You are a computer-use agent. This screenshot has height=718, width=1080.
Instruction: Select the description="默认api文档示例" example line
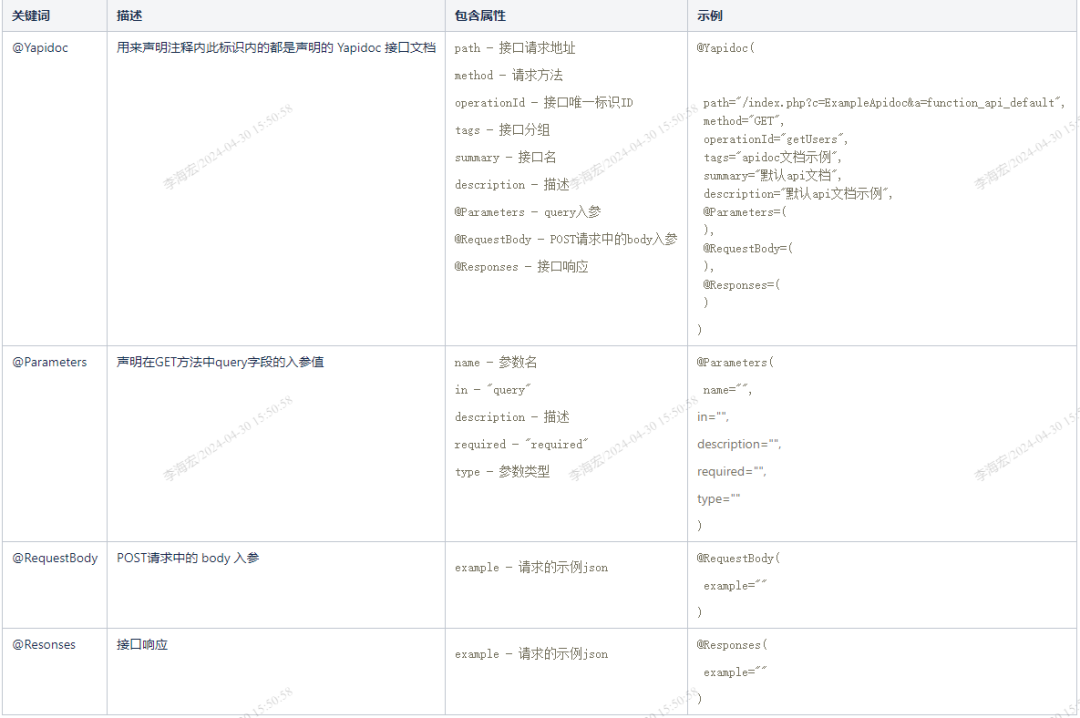point(798,194)
